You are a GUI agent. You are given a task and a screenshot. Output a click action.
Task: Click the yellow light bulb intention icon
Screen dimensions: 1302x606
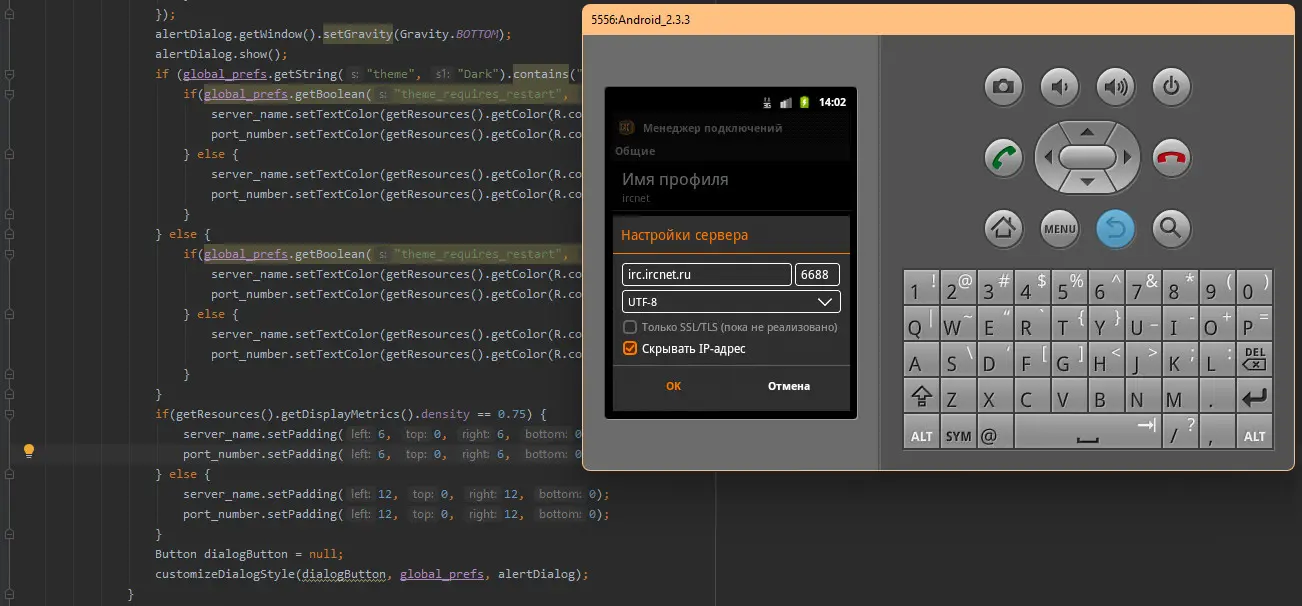(29, 451)
